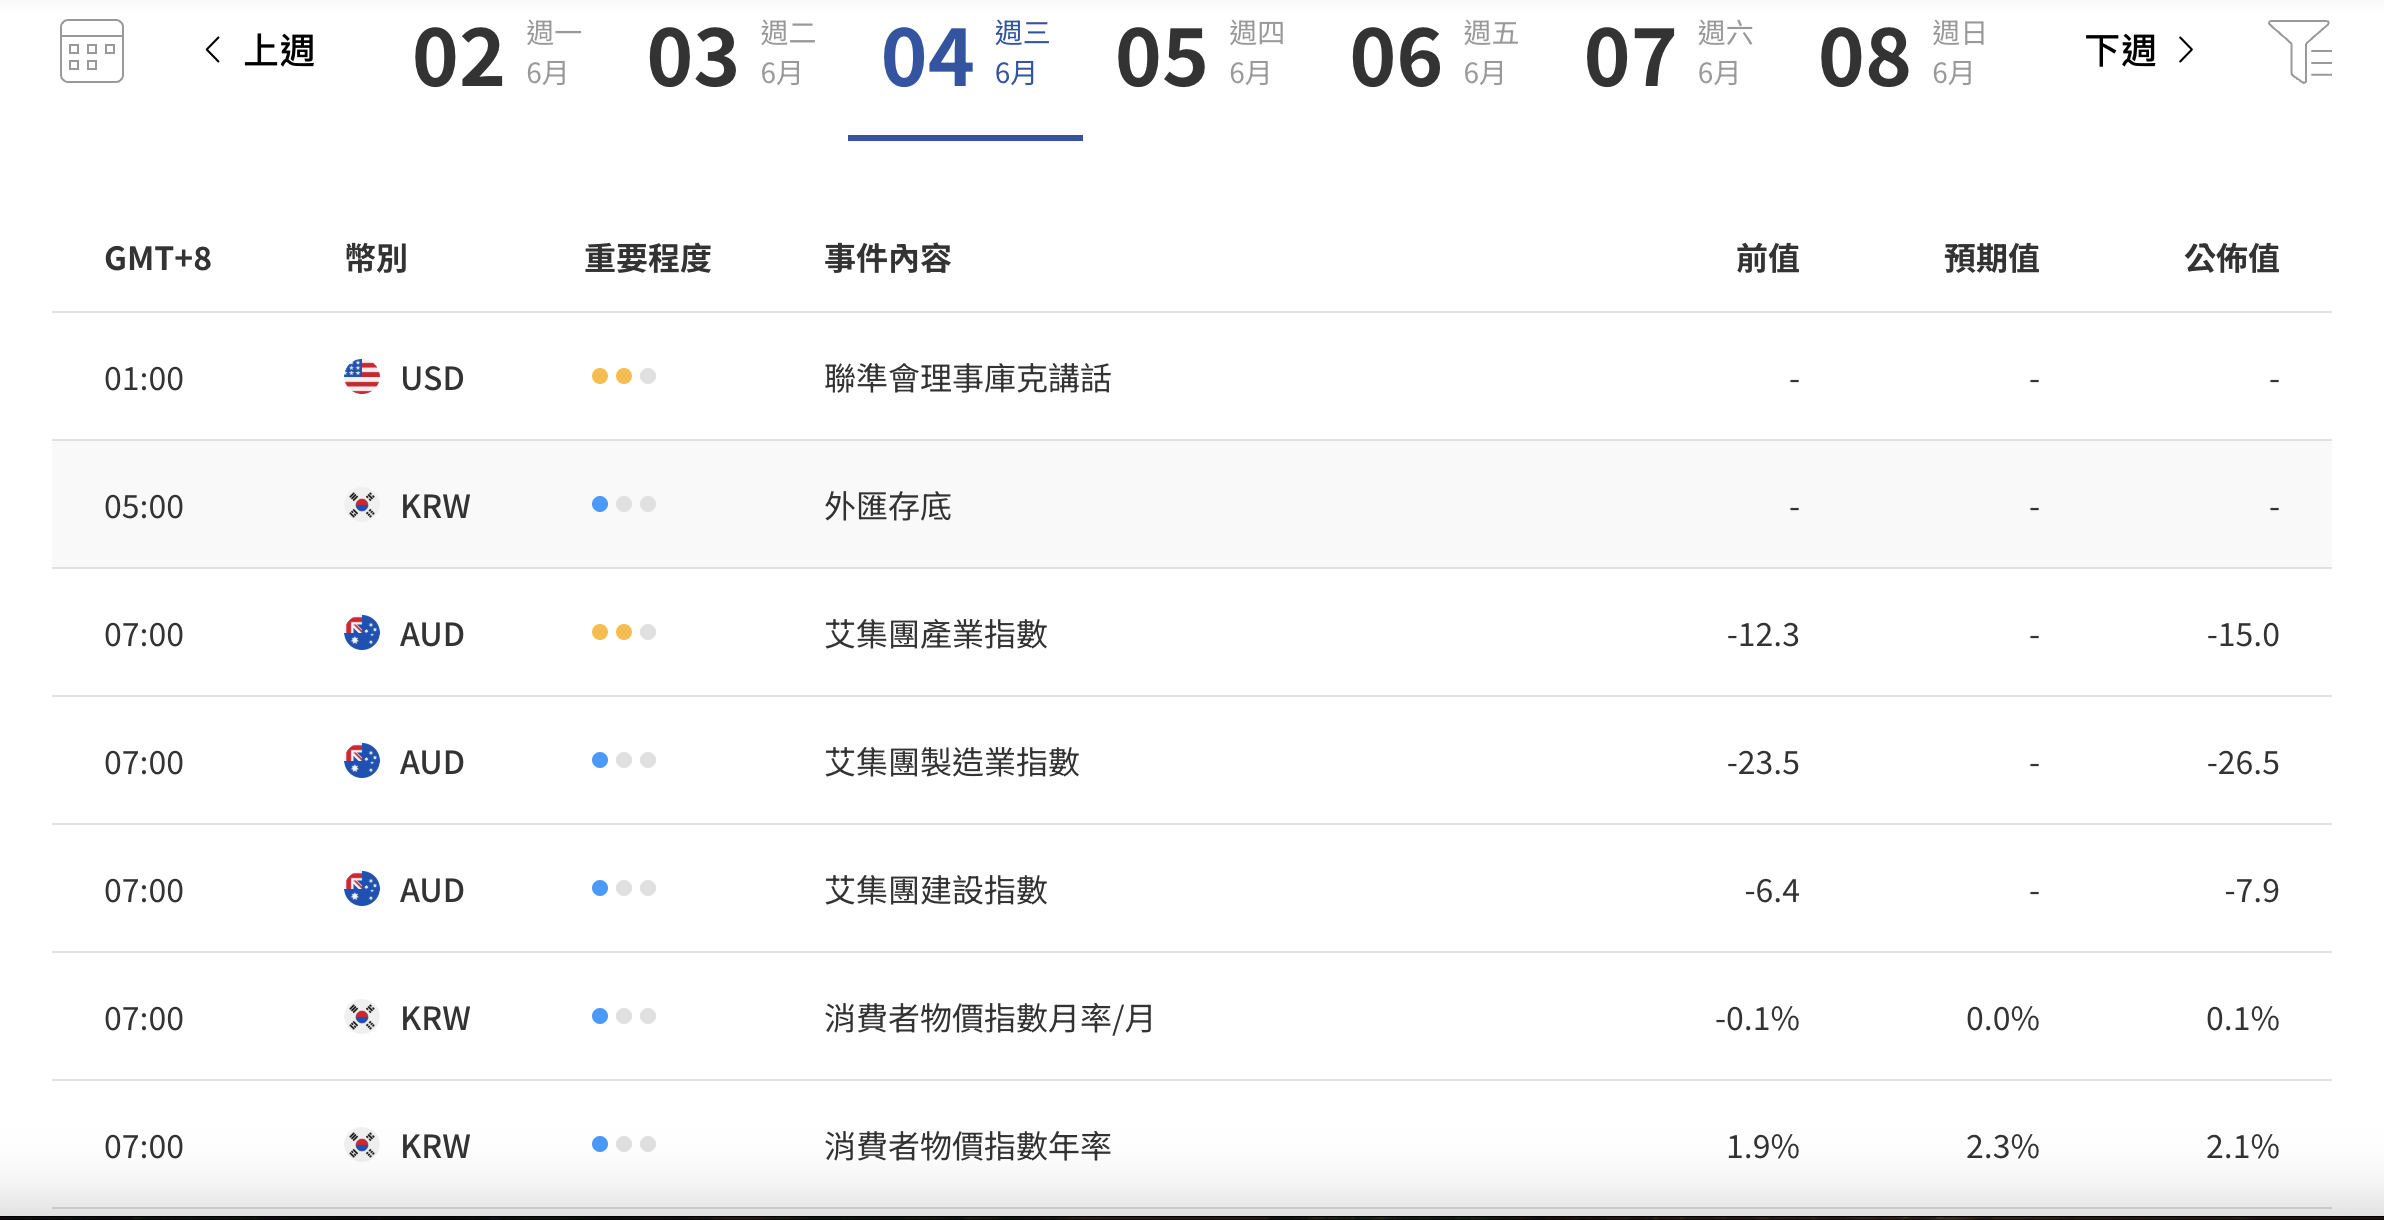Click the importance dots on 外匯存底 row
The height and width of the screenshot is (1220, 2384).
point(623,505)
